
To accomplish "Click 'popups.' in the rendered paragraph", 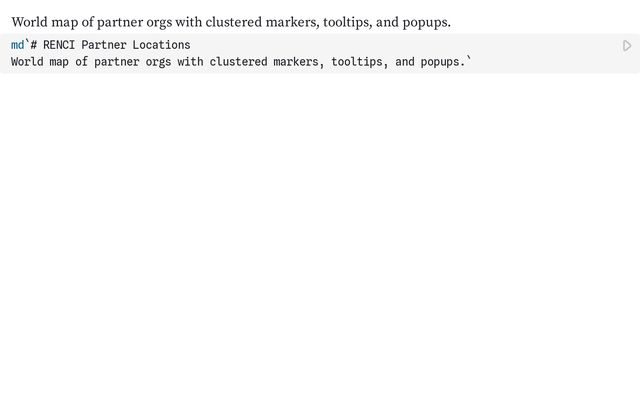I will point(427,23).
